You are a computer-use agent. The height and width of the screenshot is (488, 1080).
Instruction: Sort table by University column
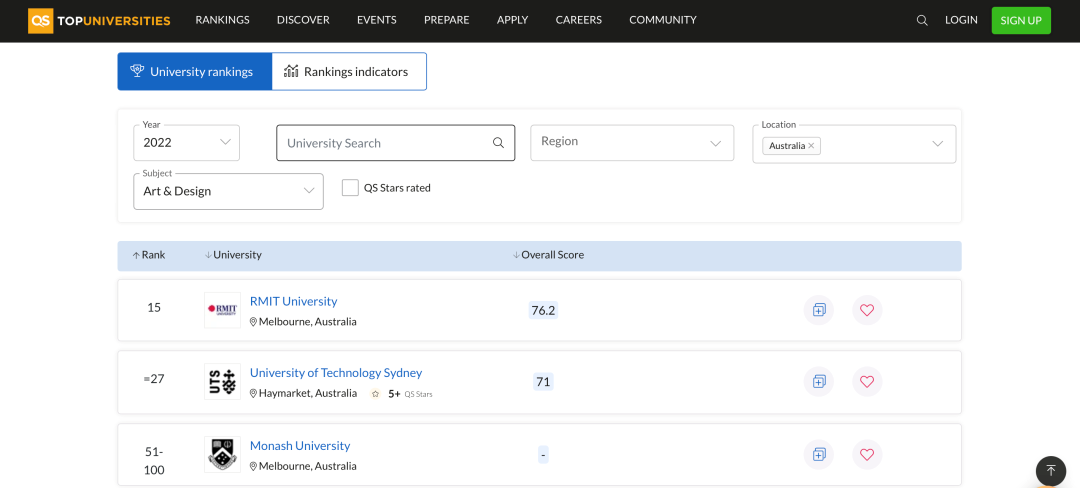click(x=233, y=255)
